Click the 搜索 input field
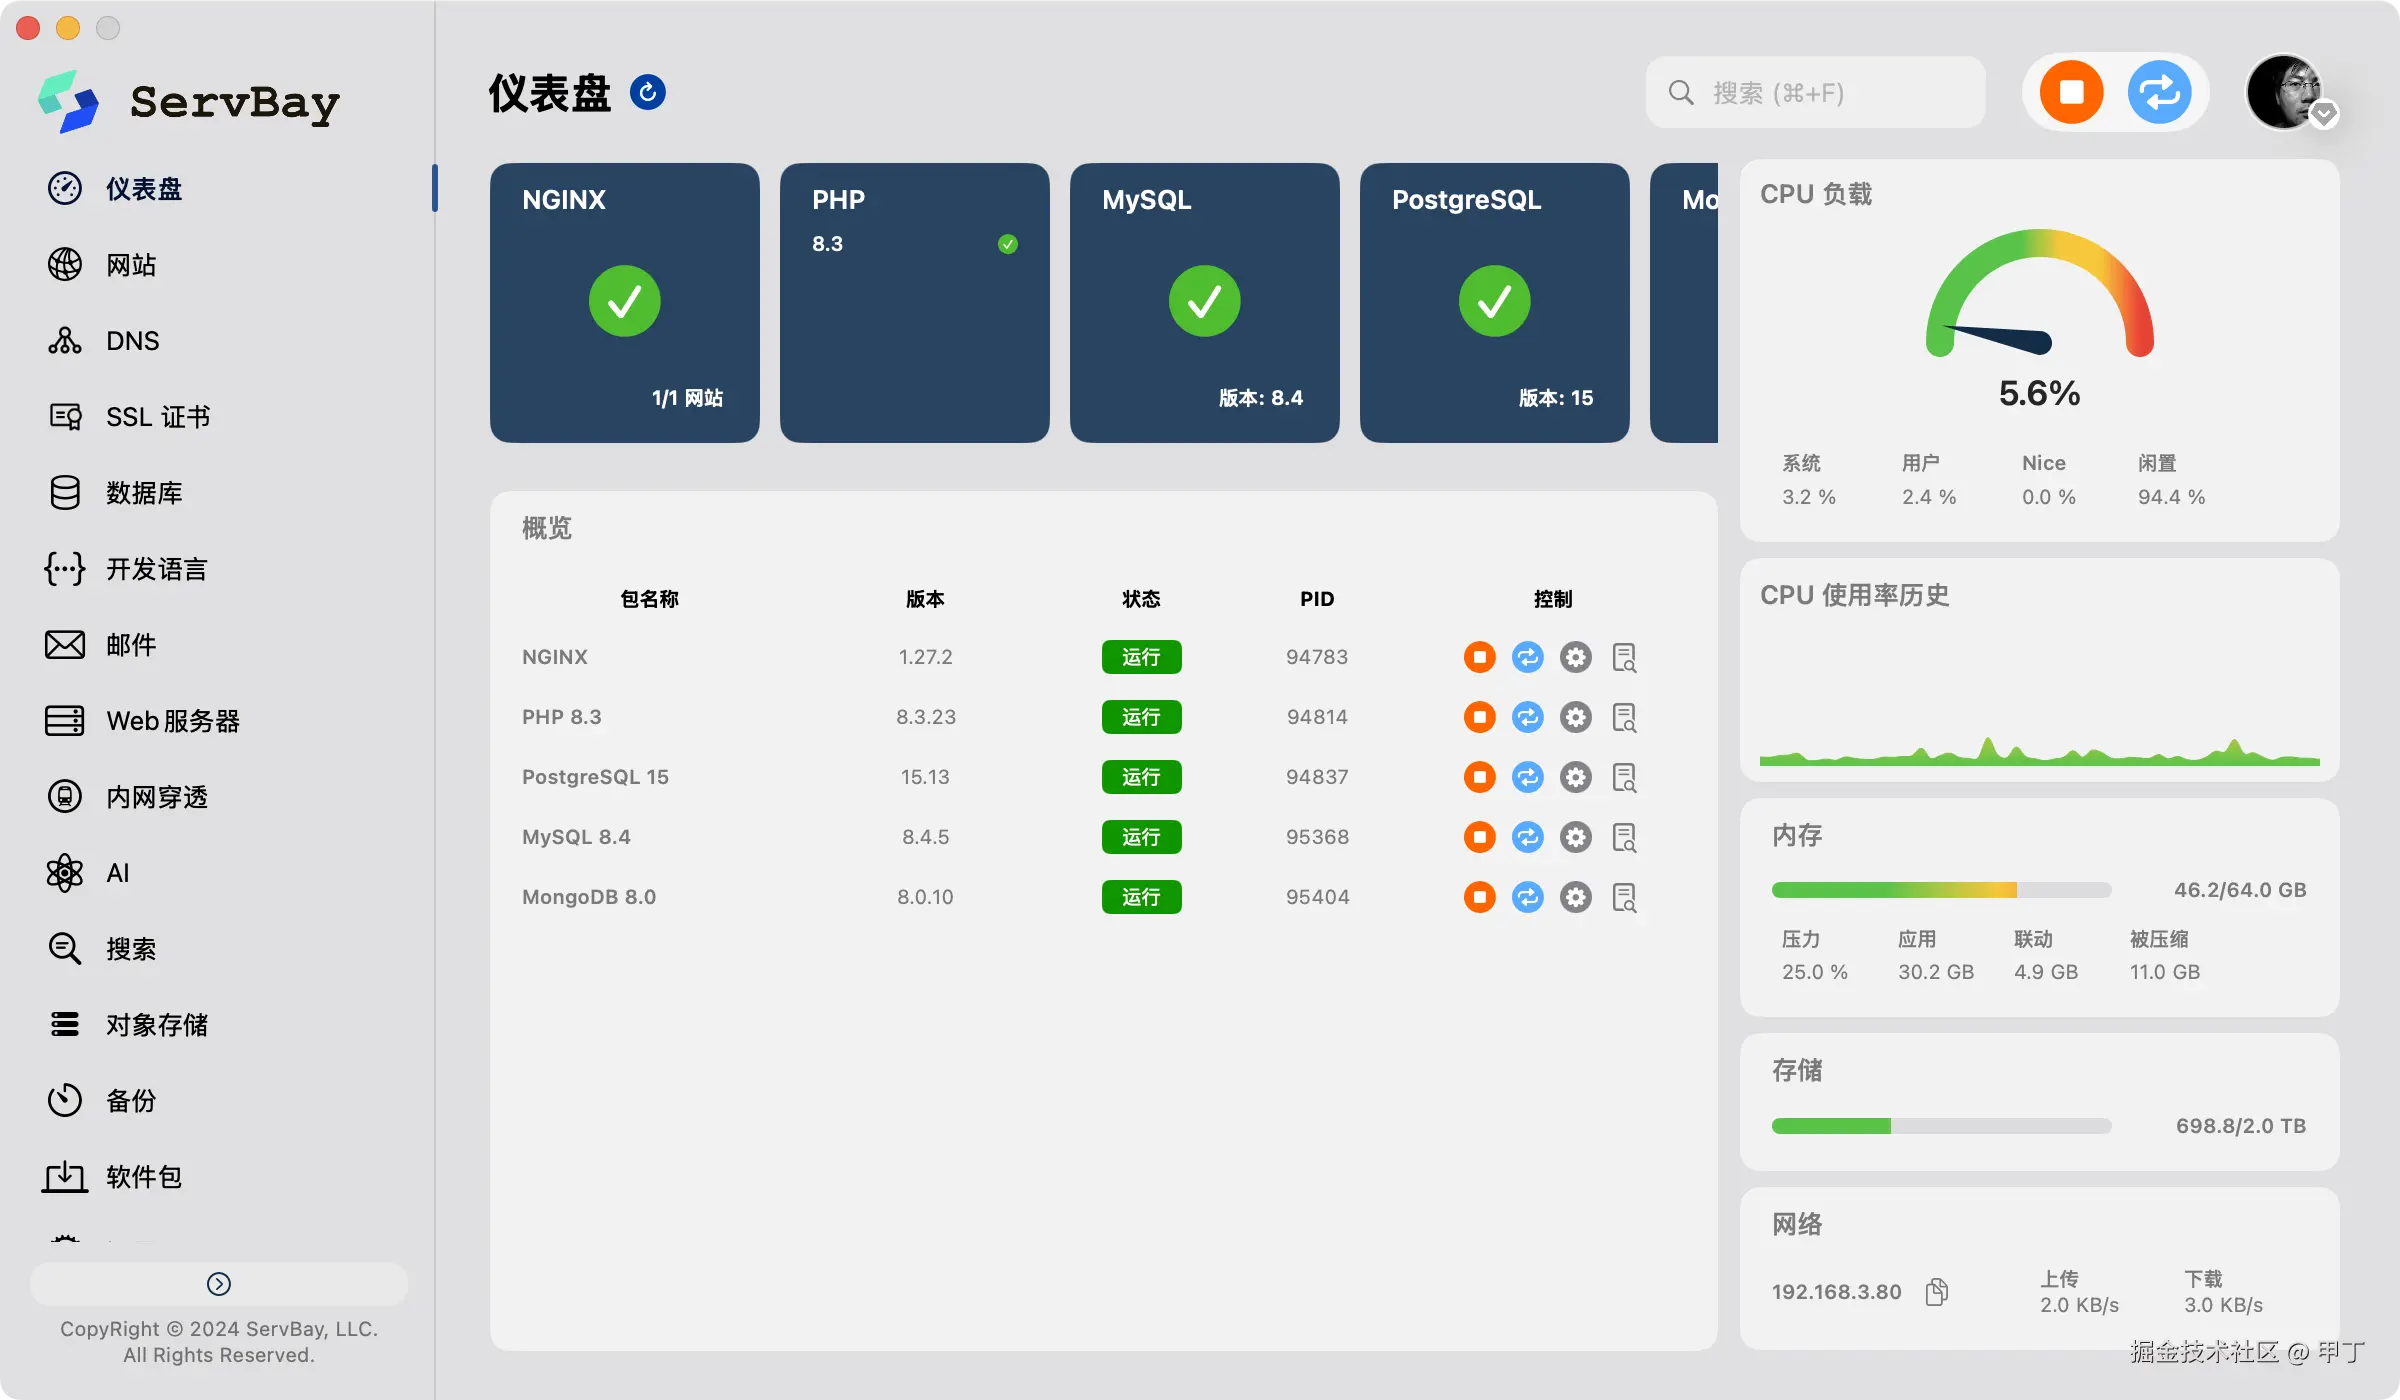This screenshot has height=1400, width=2400. (1815, 92)
